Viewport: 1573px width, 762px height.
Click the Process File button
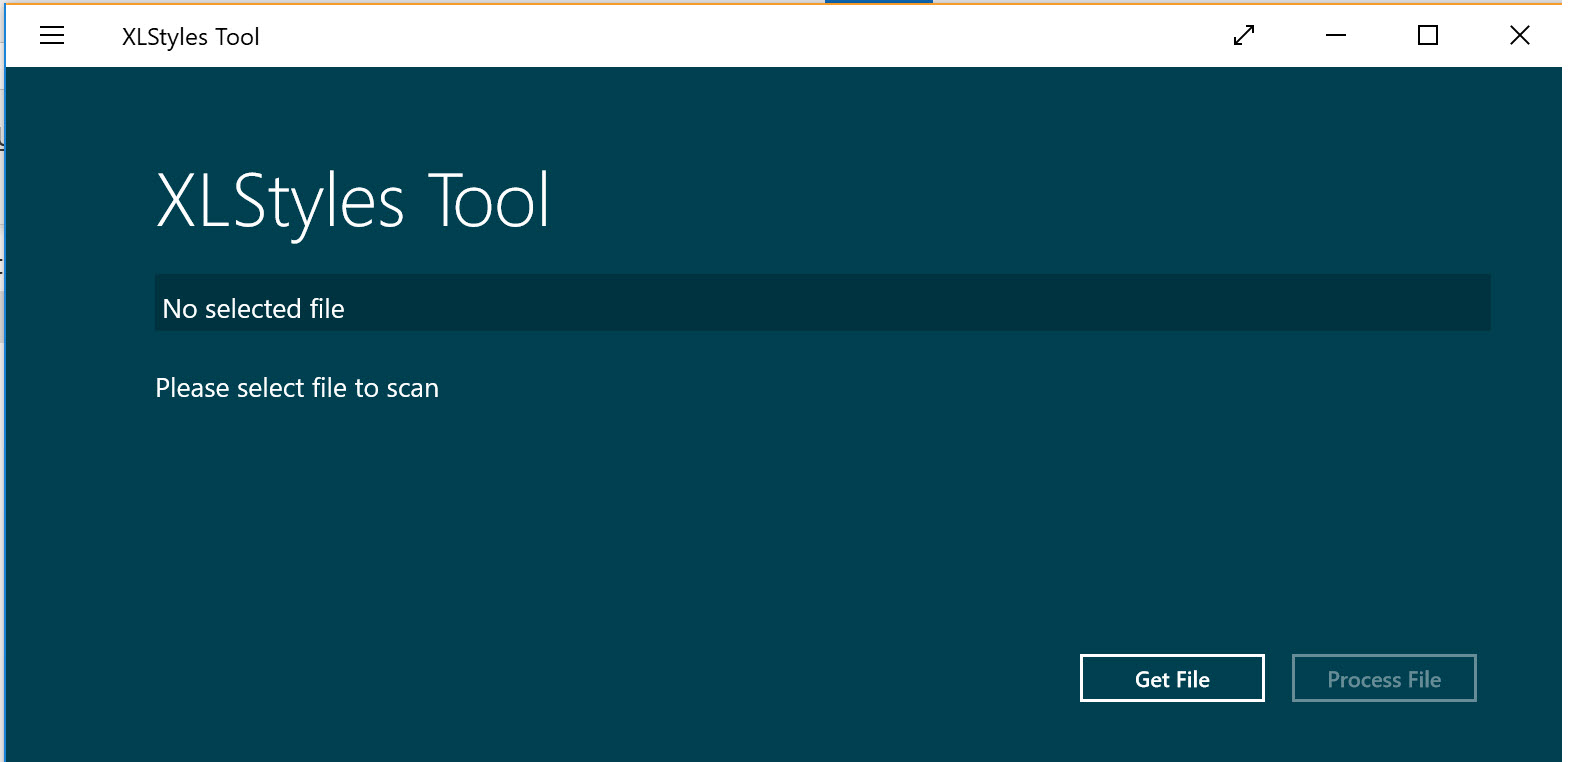(x=1384, y=679)
